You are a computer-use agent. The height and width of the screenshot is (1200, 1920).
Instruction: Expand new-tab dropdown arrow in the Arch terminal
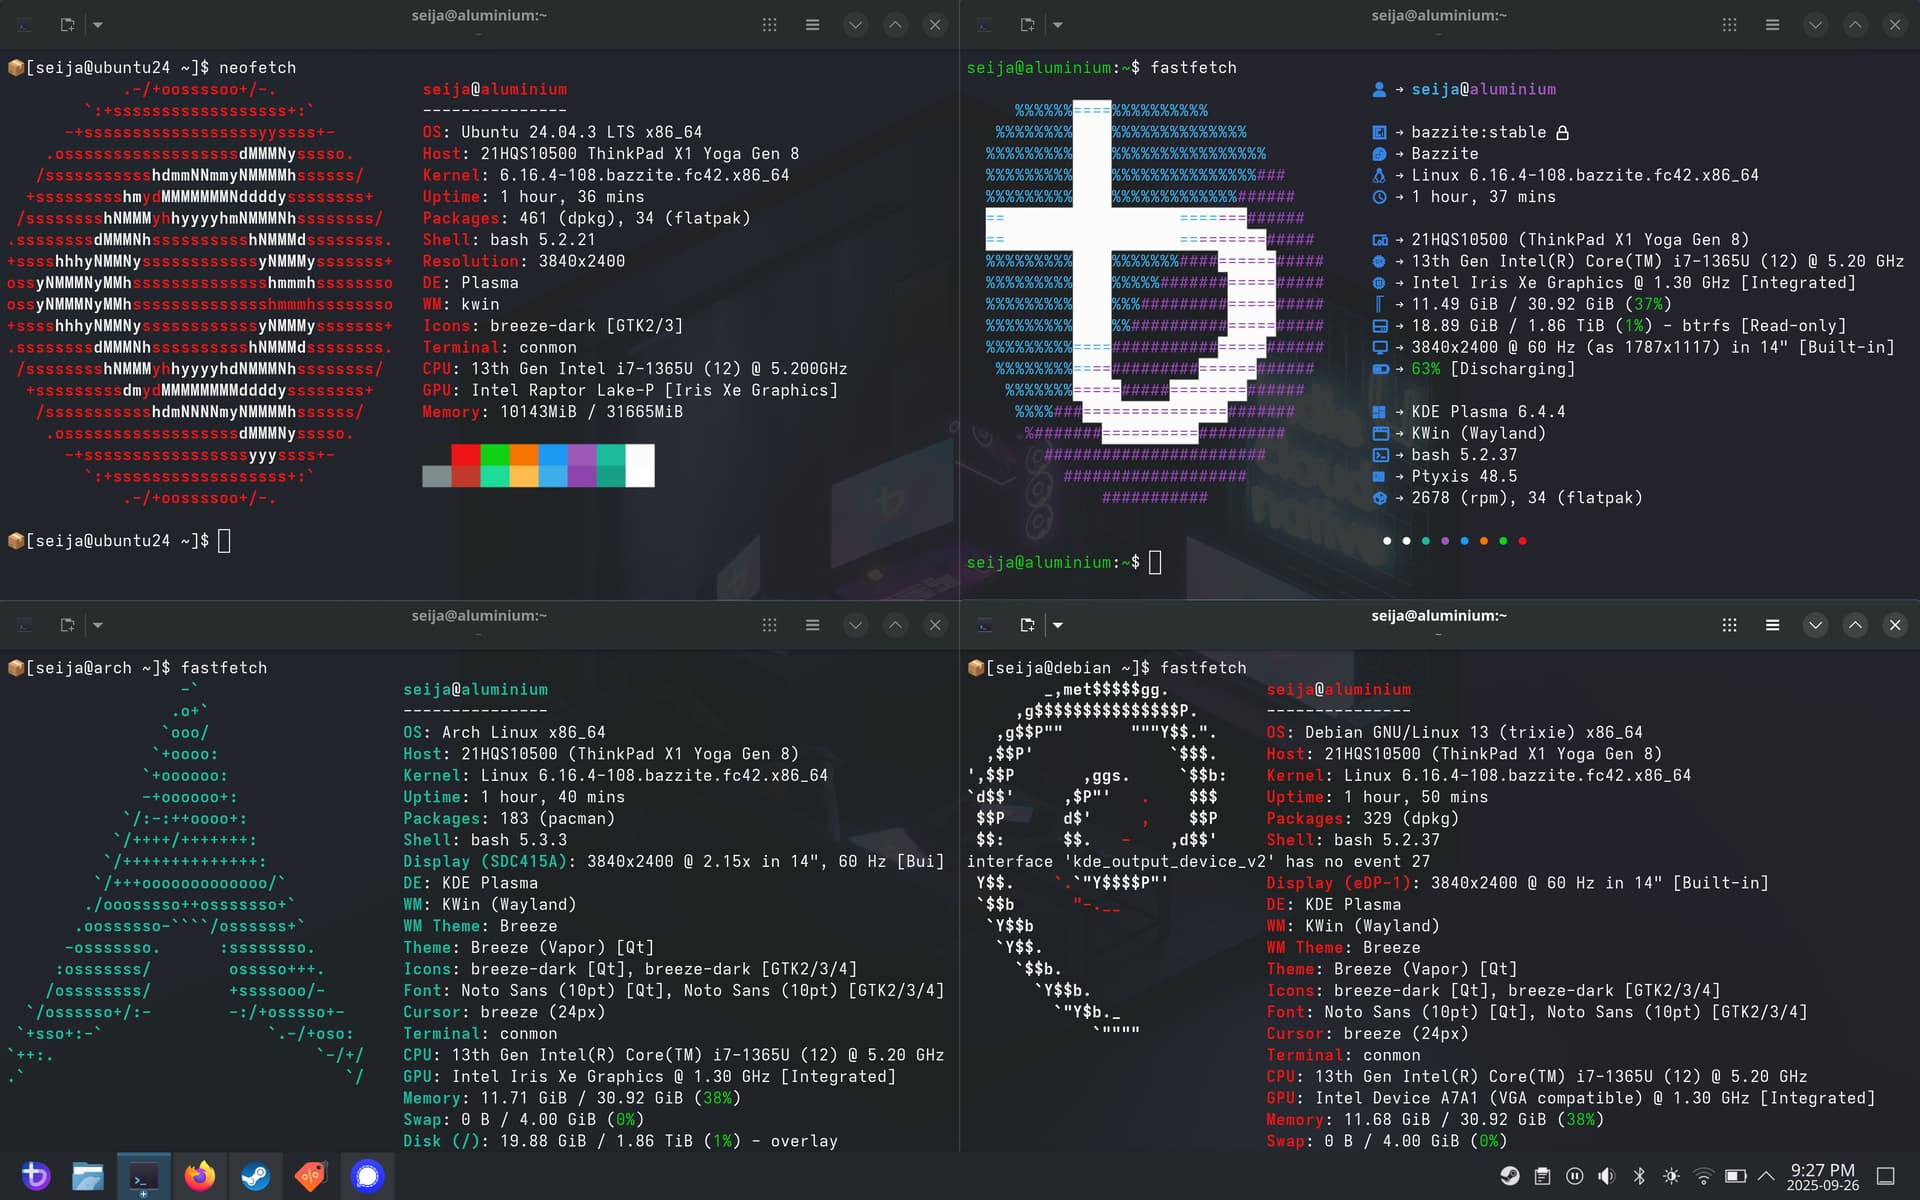(x=98, y=625)
